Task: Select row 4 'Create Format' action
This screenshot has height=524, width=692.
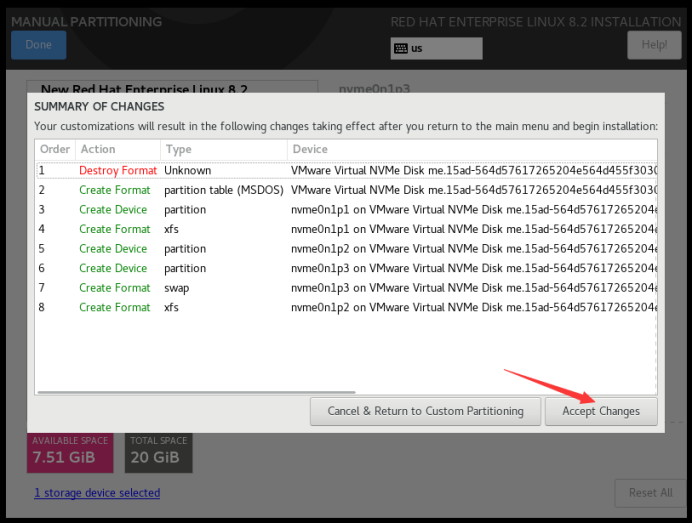Action: click(115, 229)
